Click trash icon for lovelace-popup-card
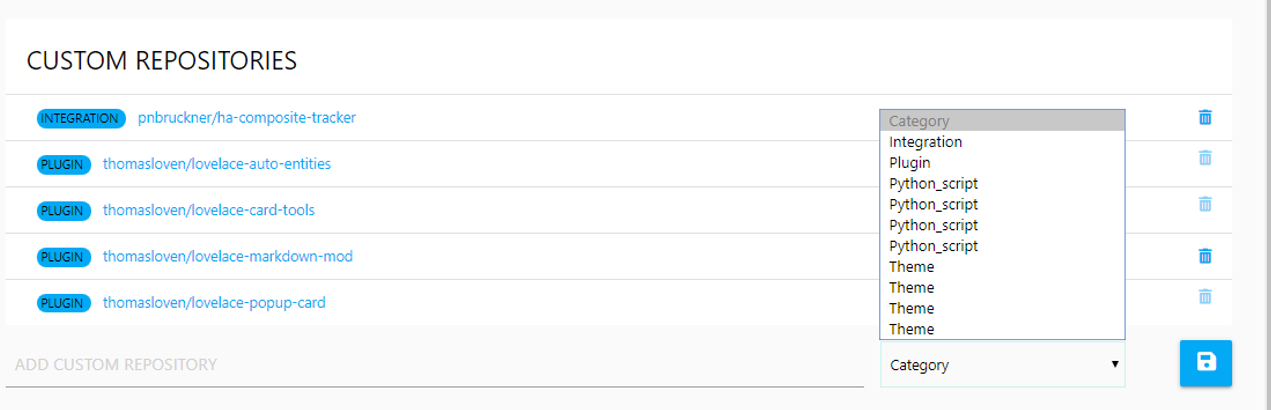1271x410 pixels. (1205, 296)
